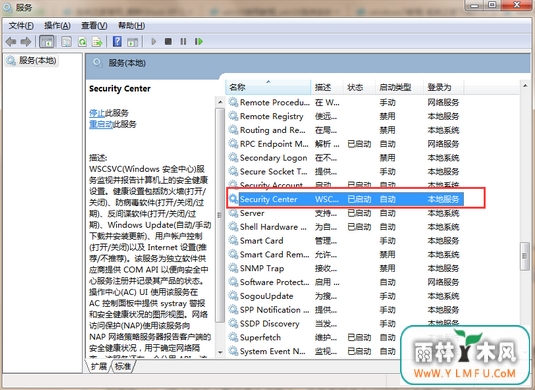
Task: Select the Server service row
Action: click(x=345, y=213)
